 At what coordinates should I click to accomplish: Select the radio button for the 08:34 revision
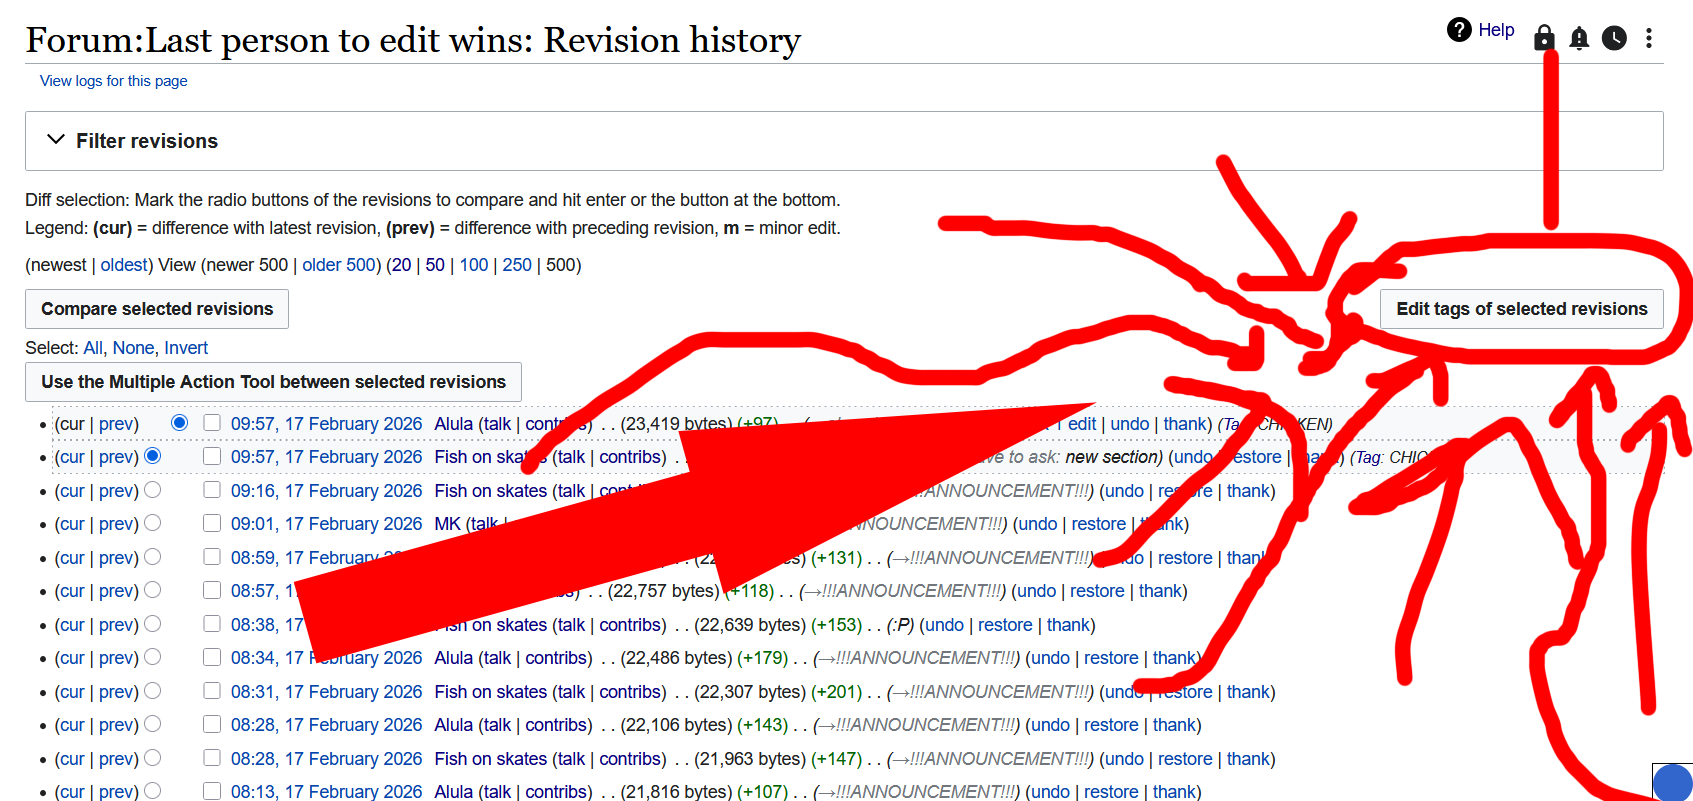click(152, 657)
